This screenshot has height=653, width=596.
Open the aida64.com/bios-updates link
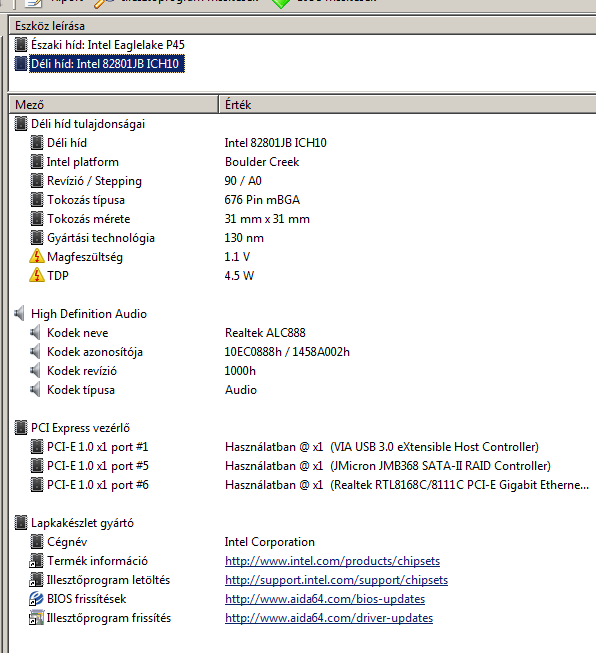(x=325, y=599)
